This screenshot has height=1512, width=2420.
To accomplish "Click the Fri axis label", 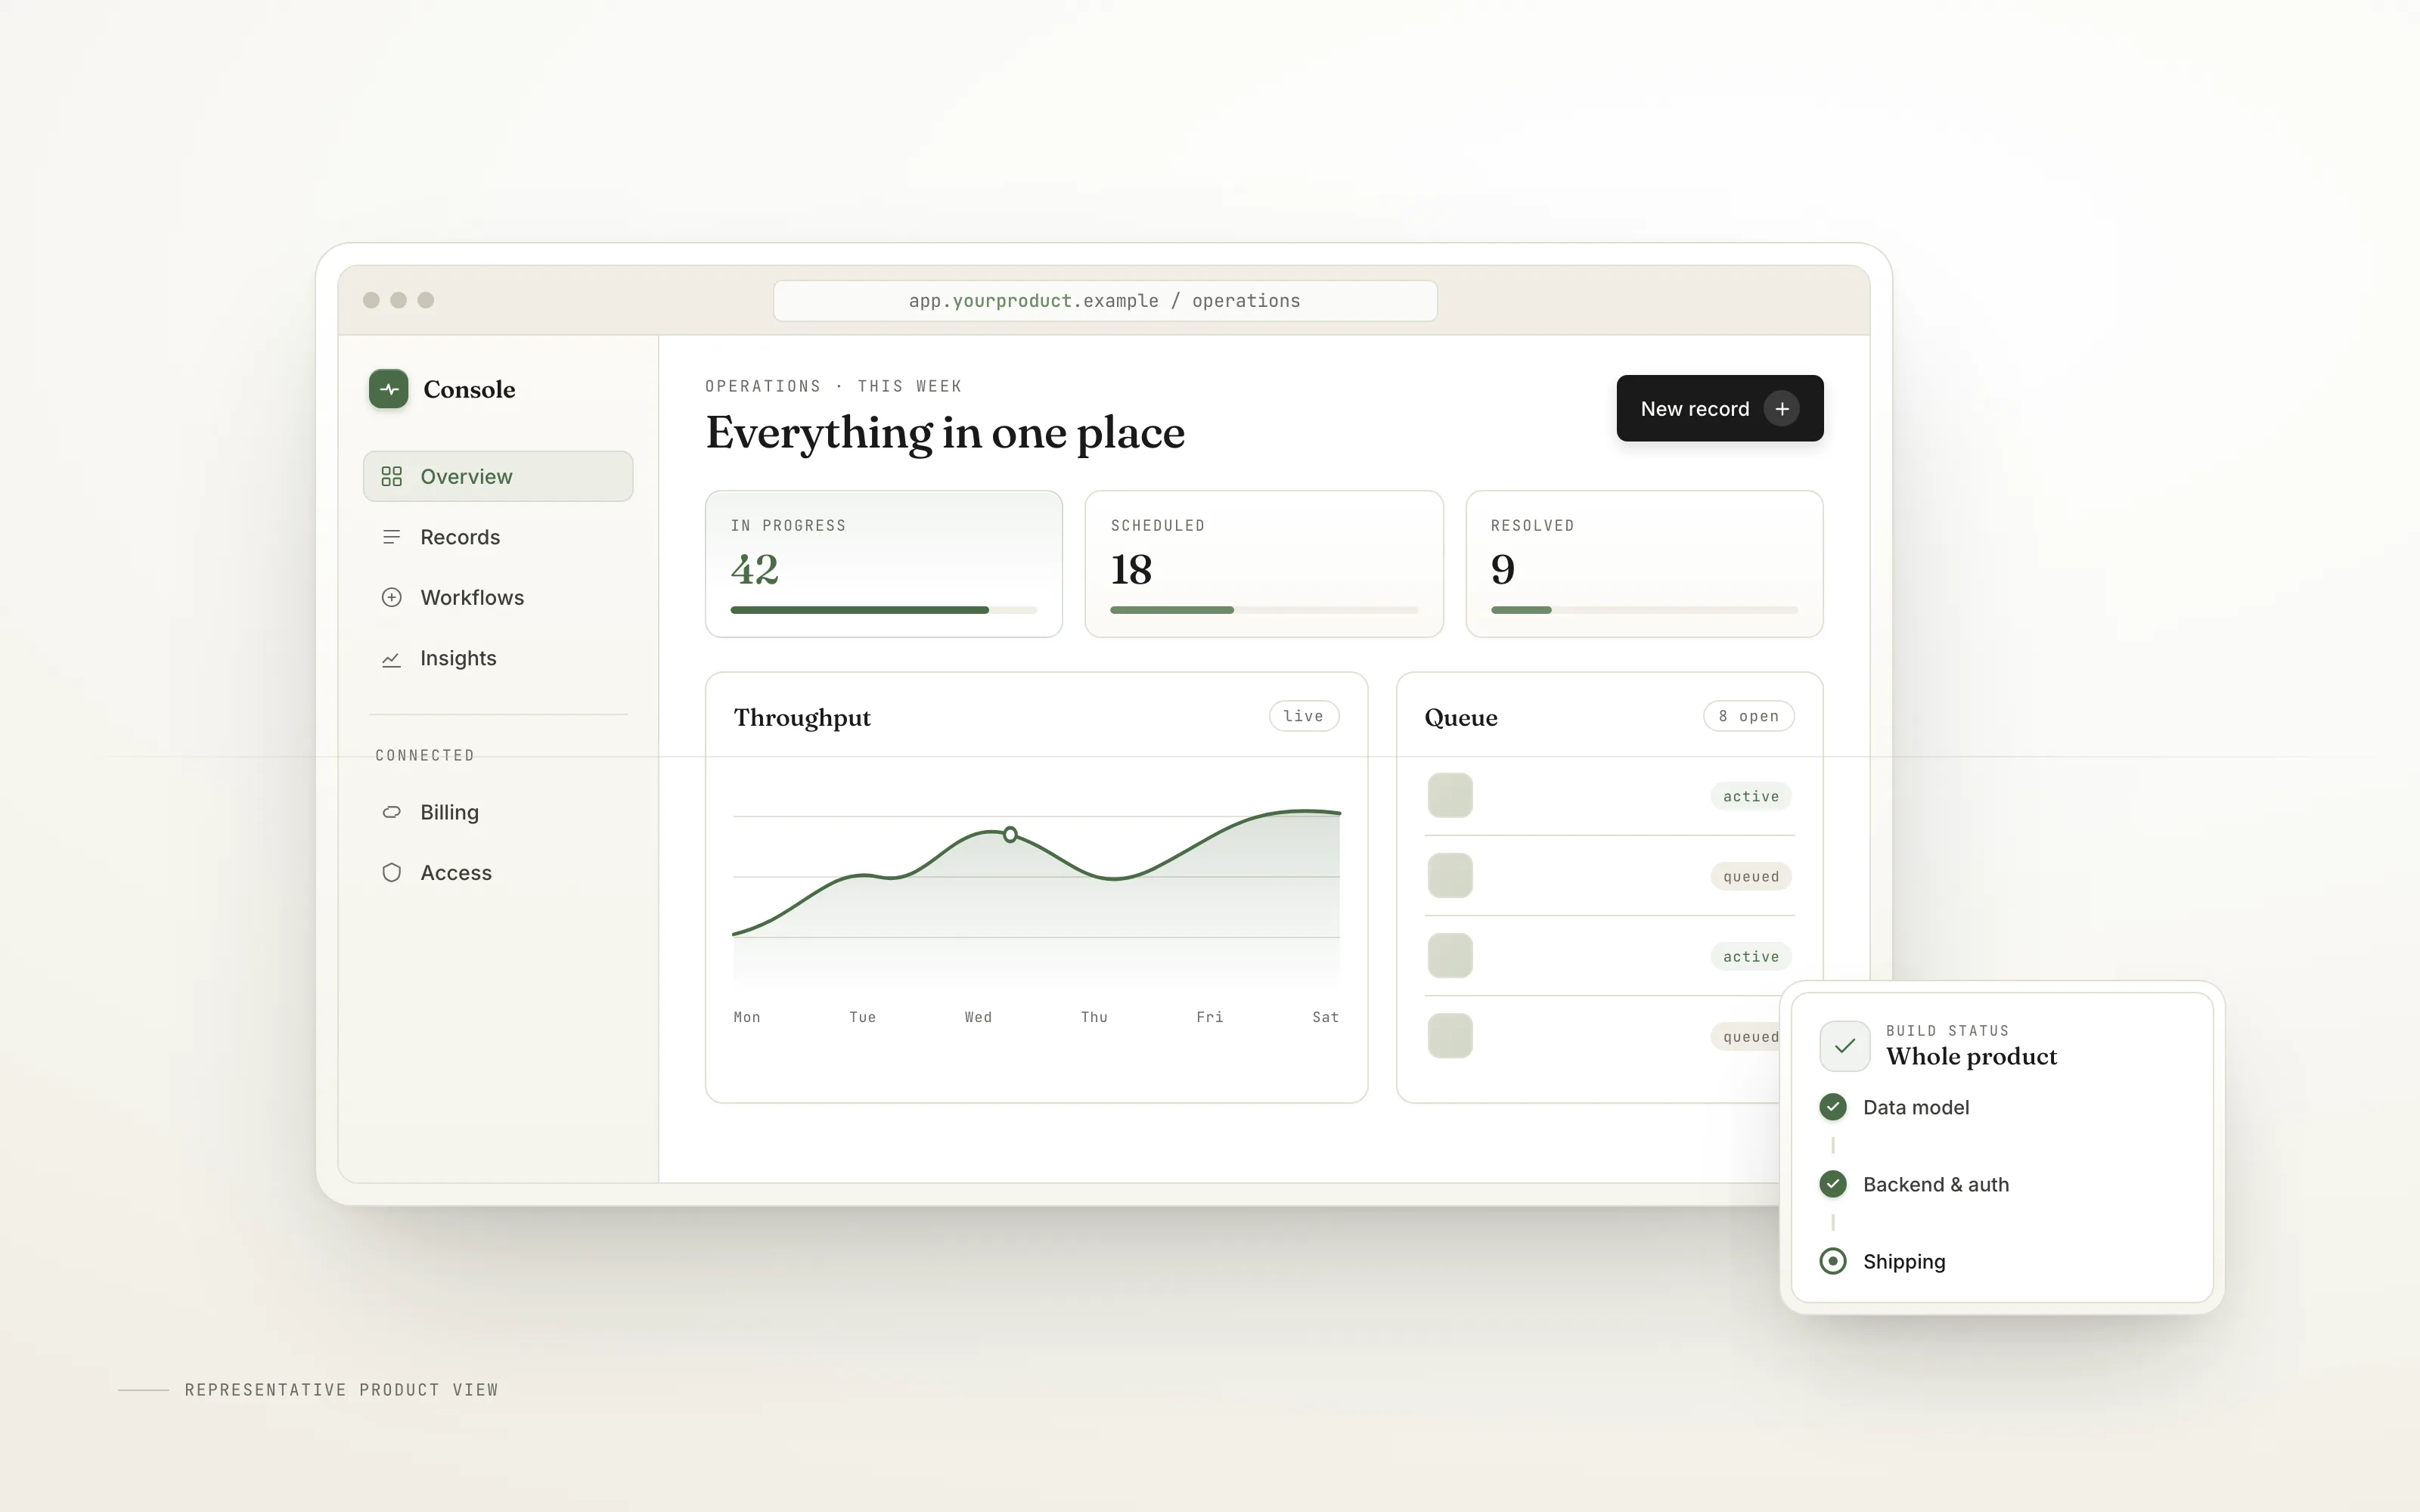I will 1210,1017.
